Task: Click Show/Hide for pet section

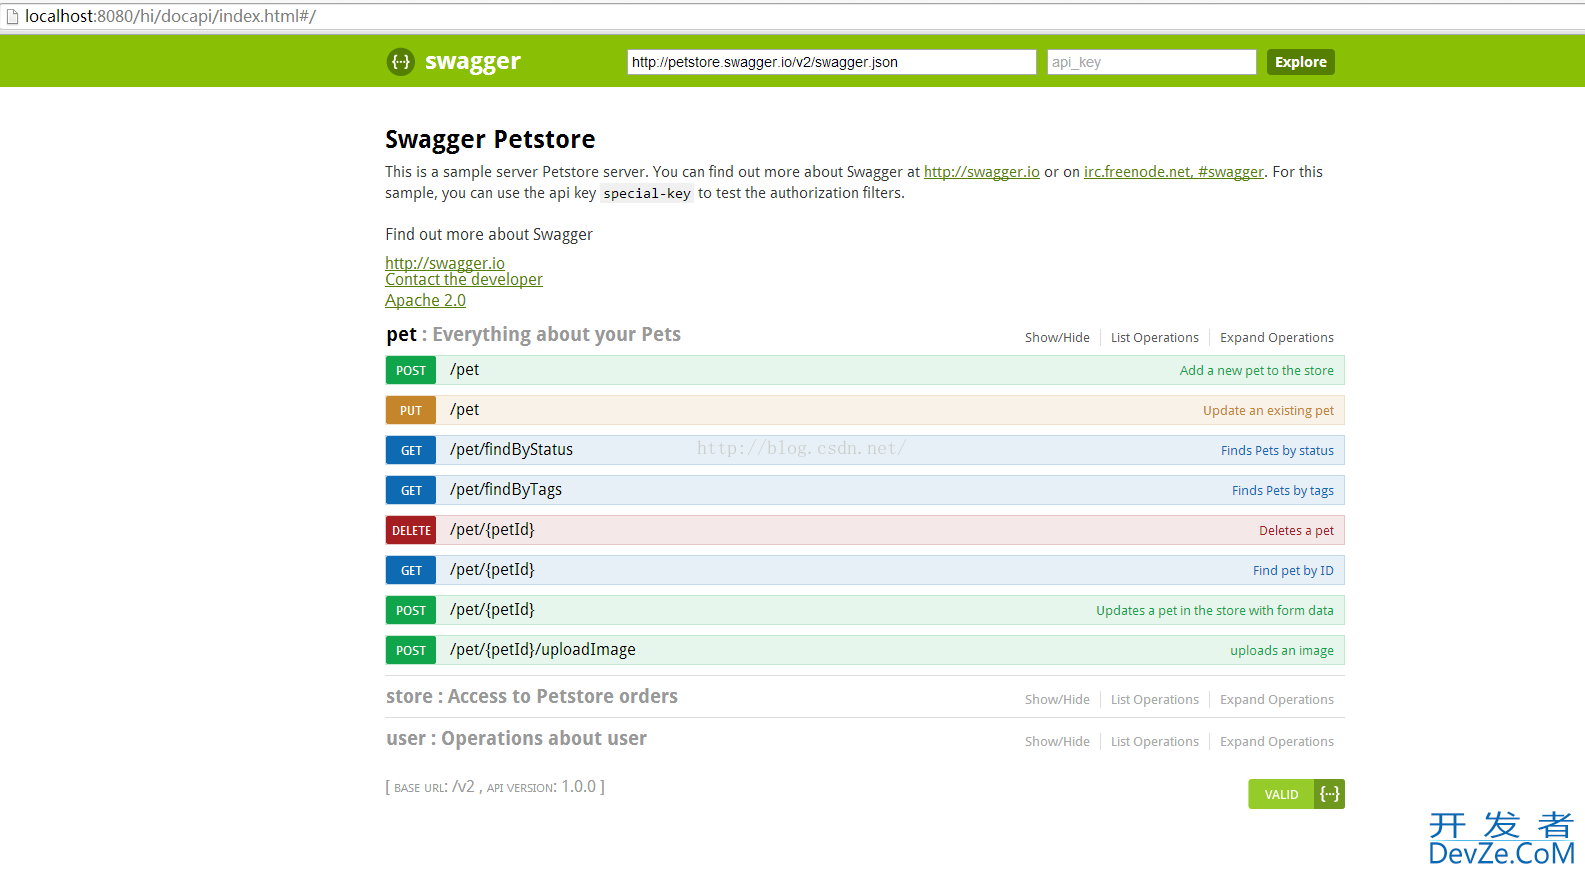Action: pos(1057,338)
